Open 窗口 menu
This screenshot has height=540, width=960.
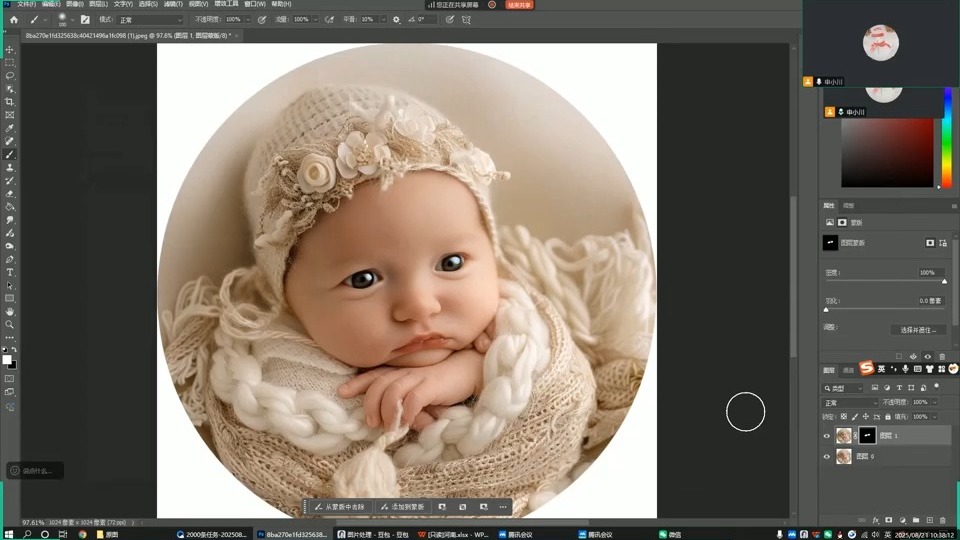[x=255, y=4]
